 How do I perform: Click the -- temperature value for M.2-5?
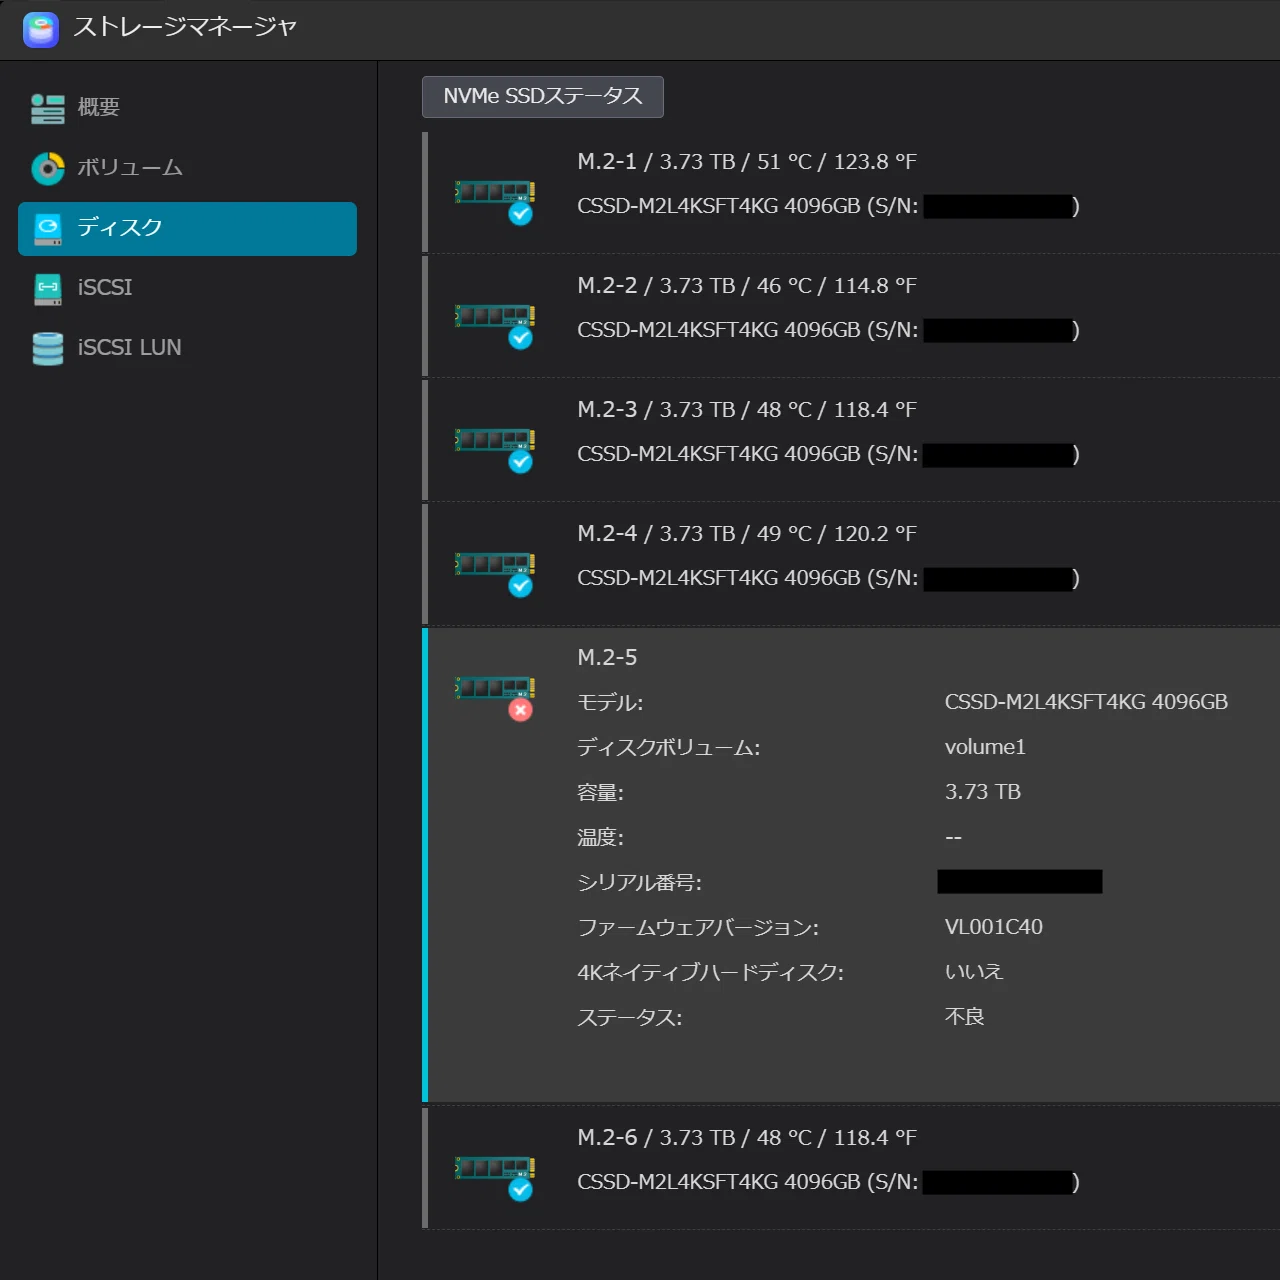pyautogui.click(x=953, y=838)
